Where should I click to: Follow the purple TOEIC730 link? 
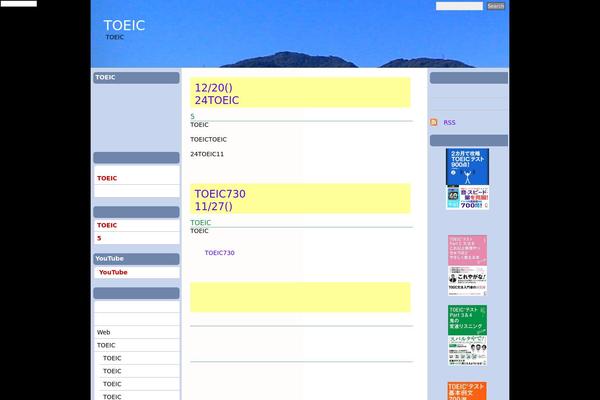pos(220,253)
